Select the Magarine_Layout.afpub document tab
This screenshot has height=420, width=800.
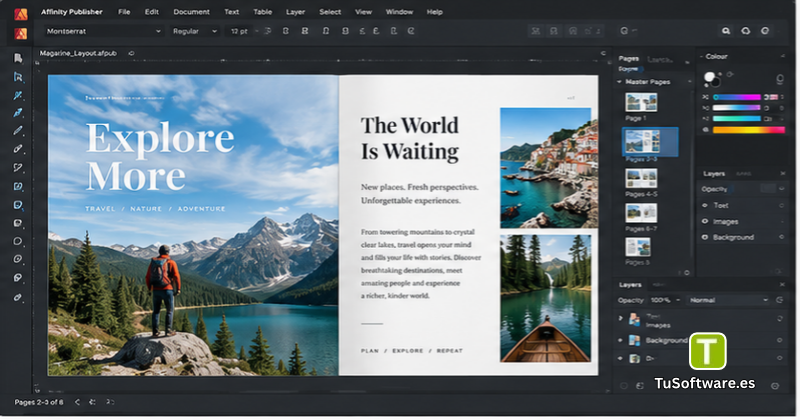(x=78, y=53)
